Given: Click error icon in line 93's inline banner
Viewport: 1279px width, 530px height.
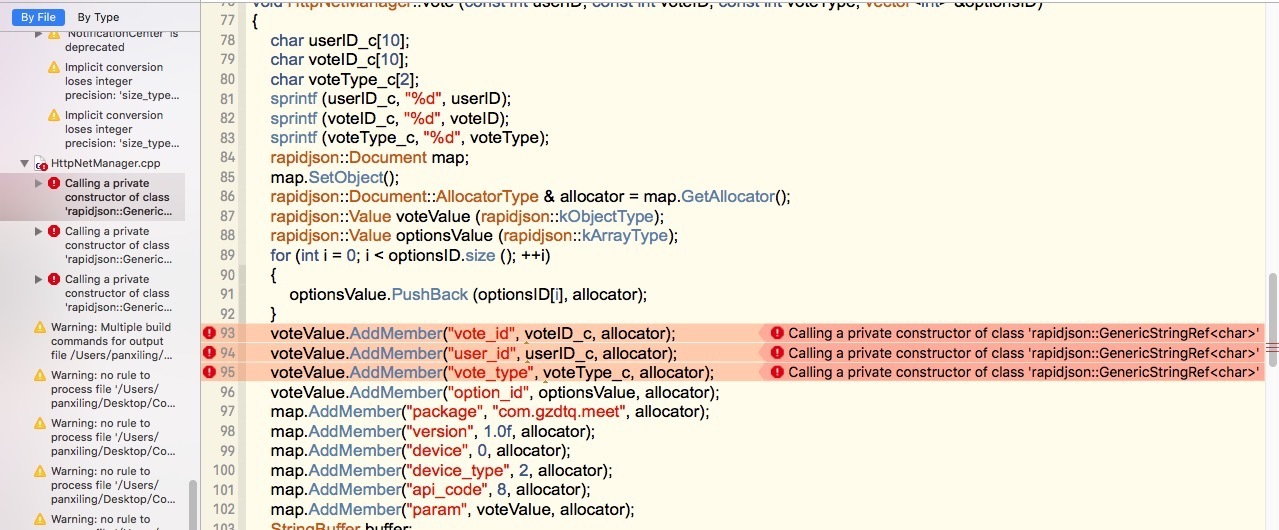Looking at the screenshot, I should click(776, 333).
